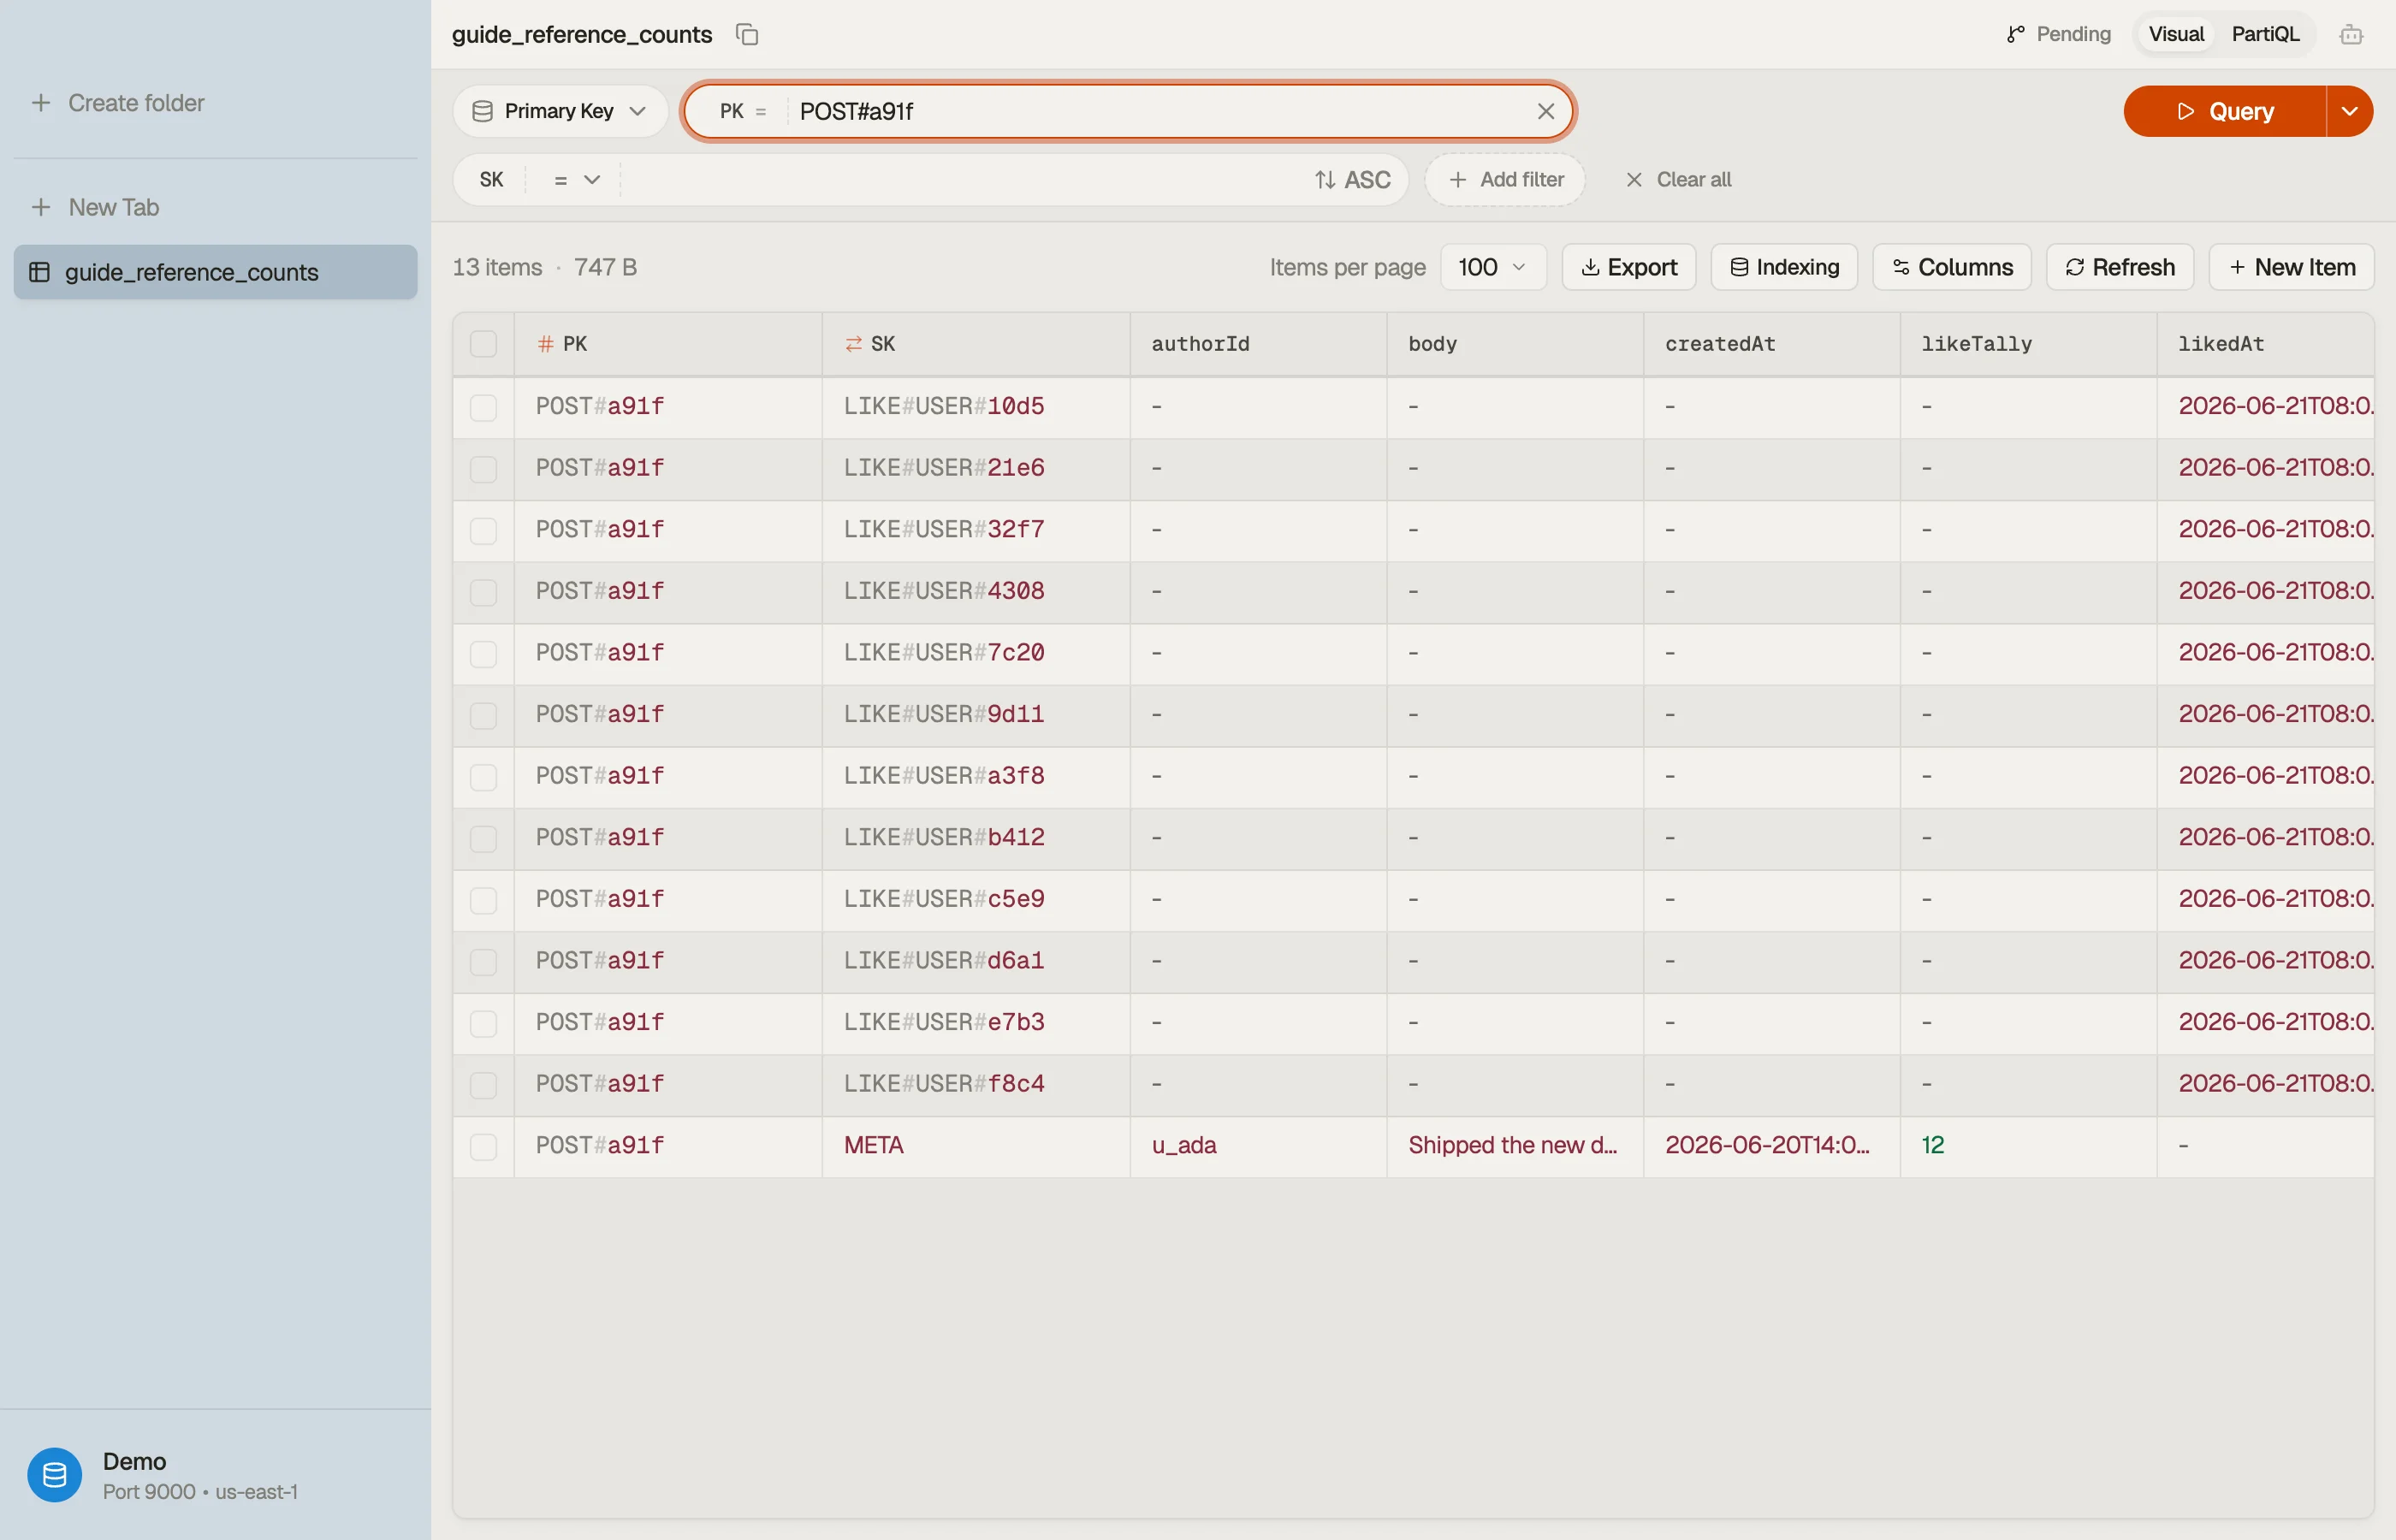Select all rows with header checkbox
2396x1540 pixels.
[483, 344]
